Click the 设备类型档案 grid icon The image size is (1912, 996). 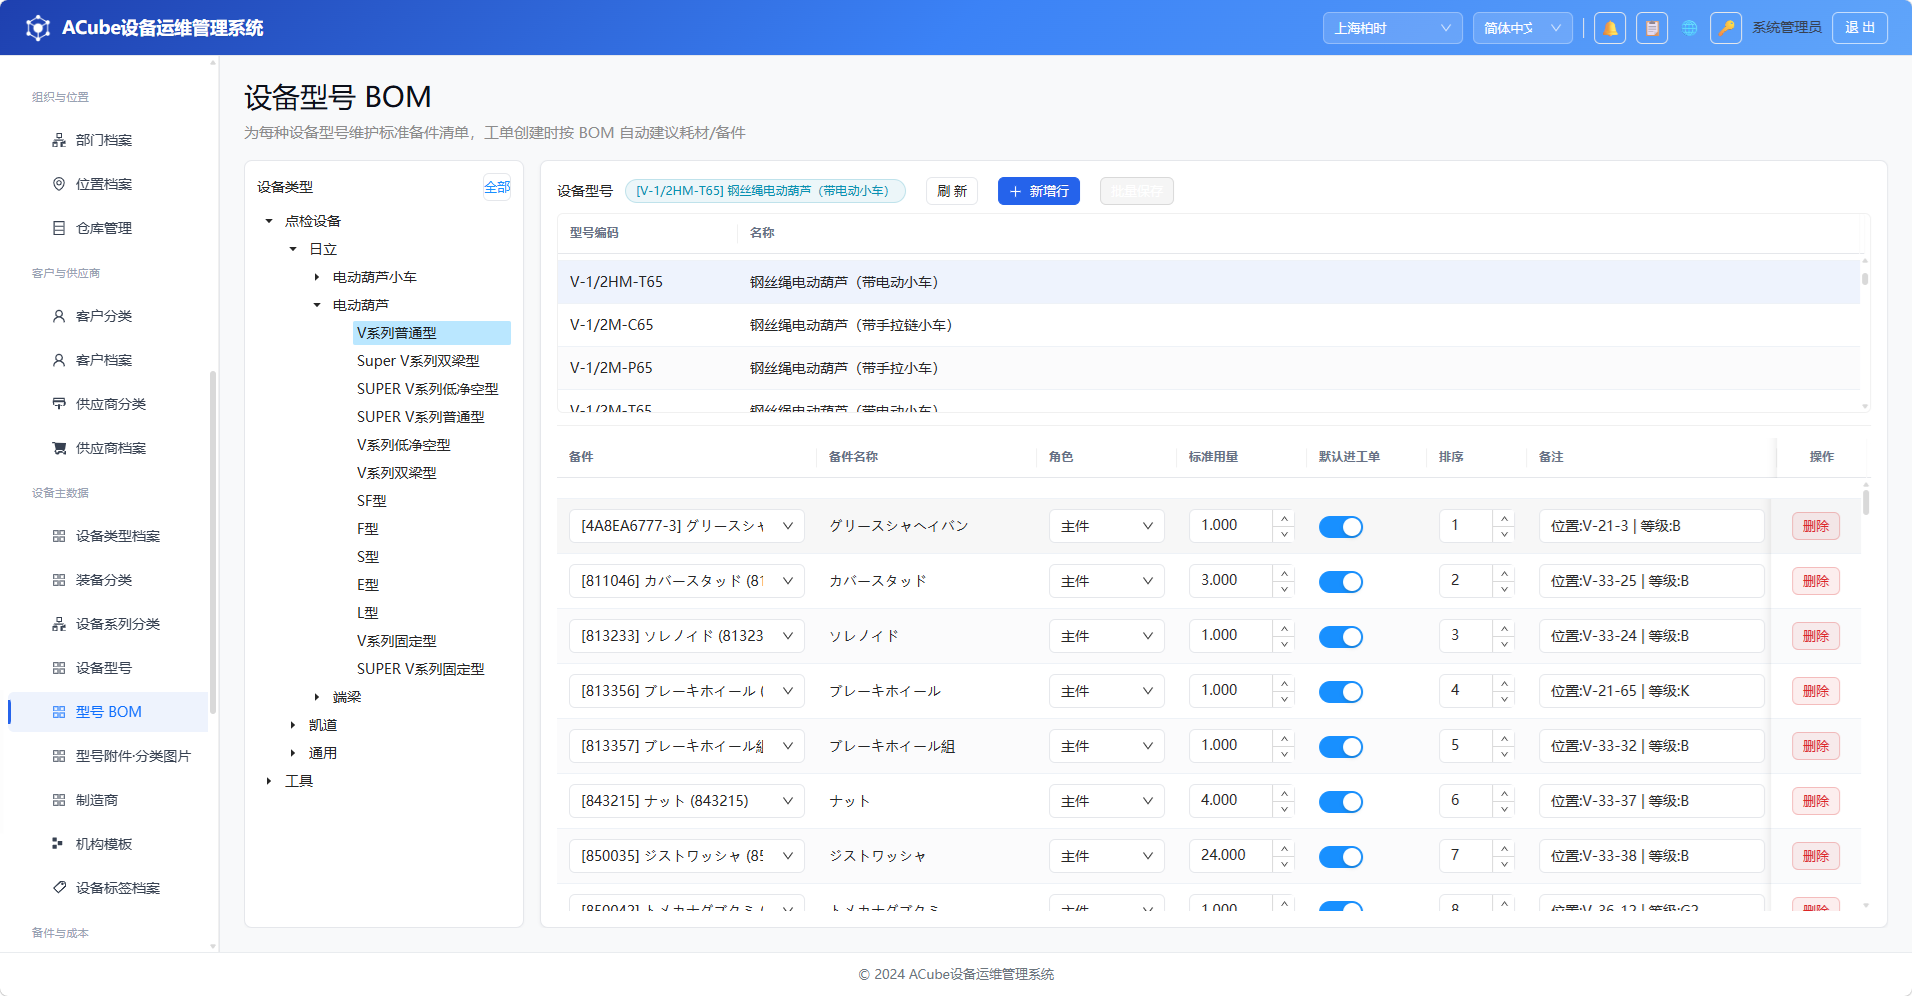click(x=59, y=536)
